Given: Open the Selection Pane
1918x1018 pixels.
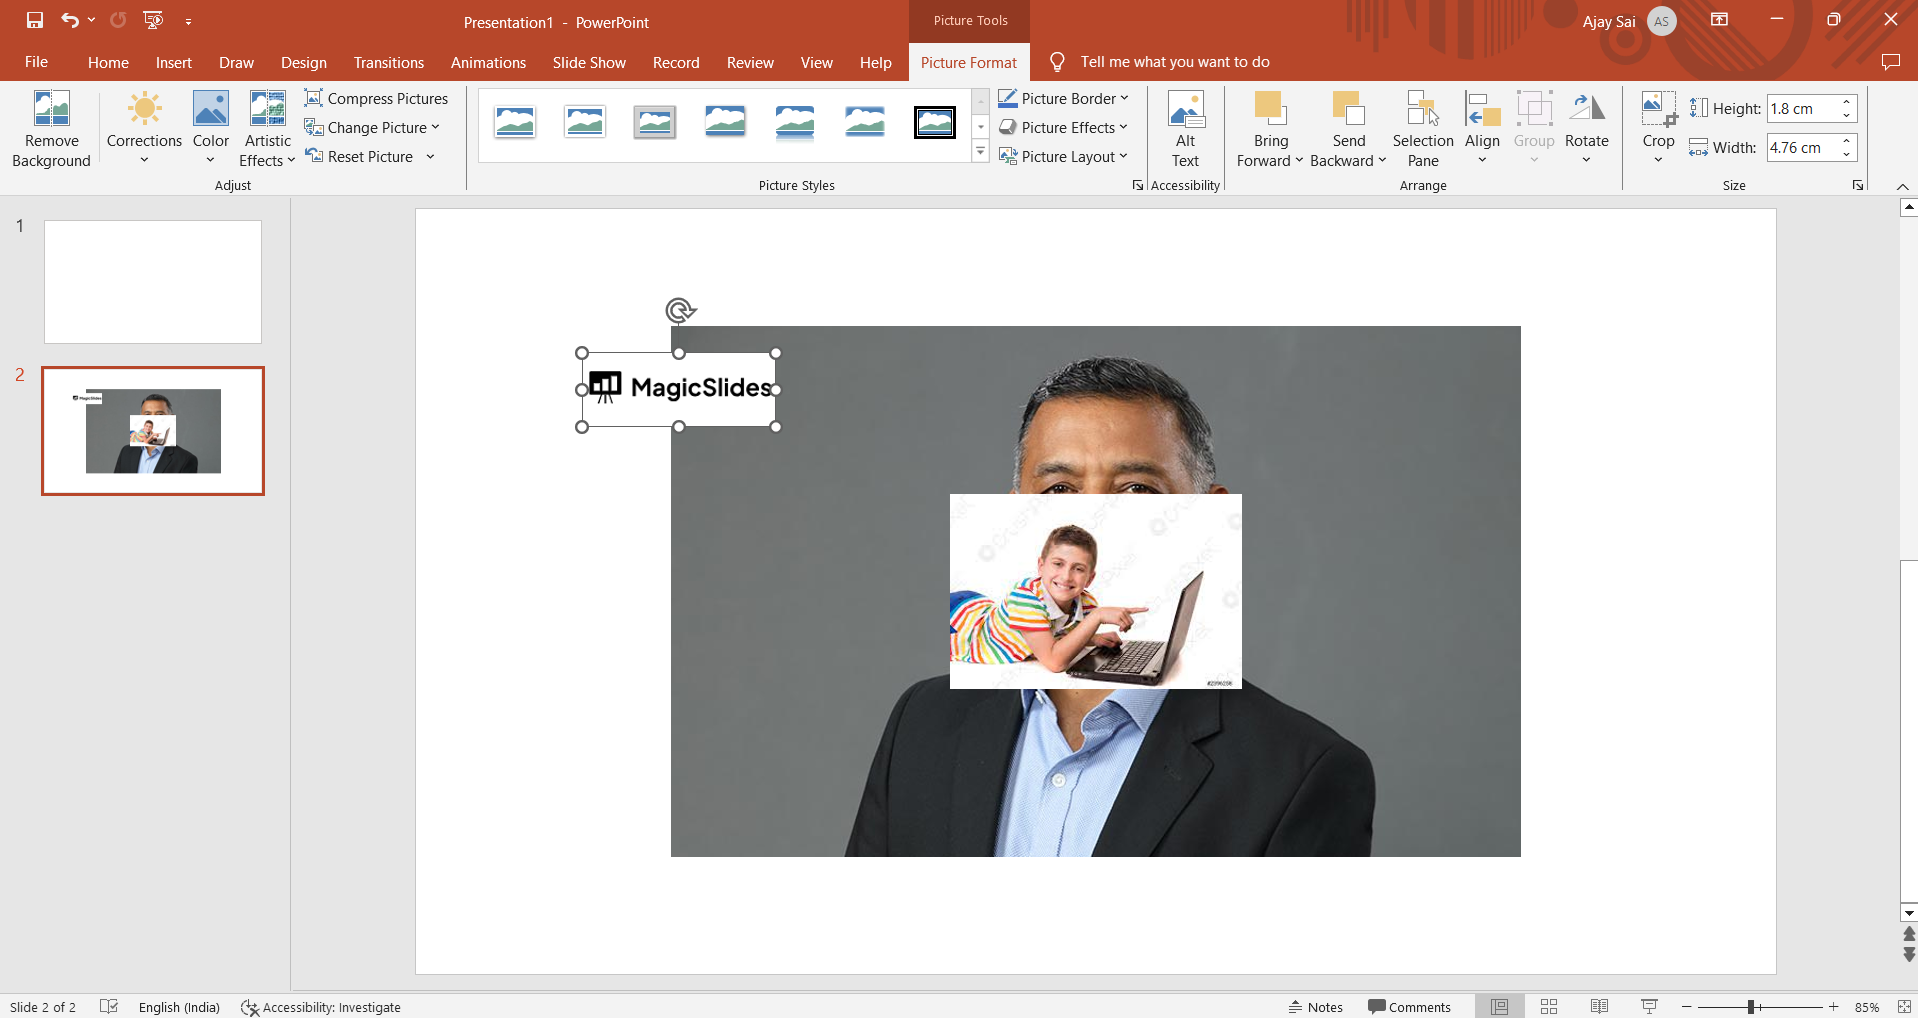Looking at the screenshot, I should (1422, 130).
